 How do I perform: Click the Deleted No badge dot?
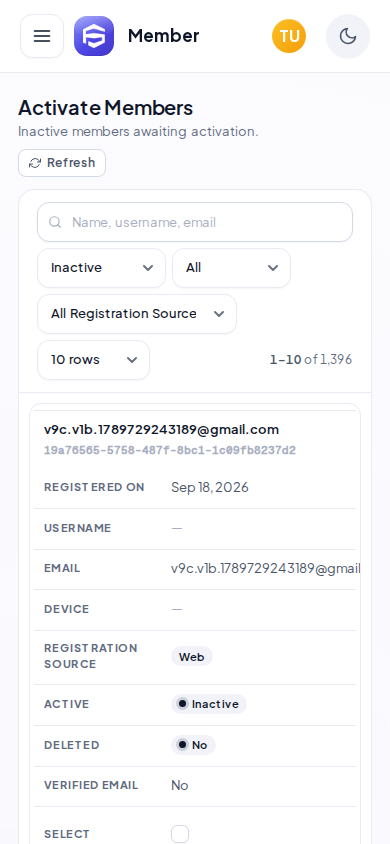click(182, 744)
